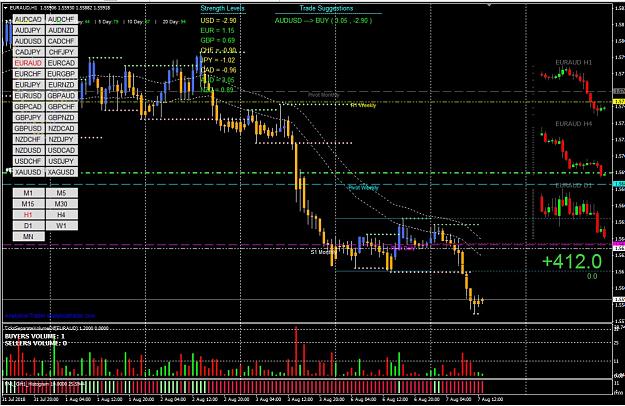The height and width of the screenshot is (406, 625).
Task: Click the R1 Weekly level label
Action: coord(363,106)
